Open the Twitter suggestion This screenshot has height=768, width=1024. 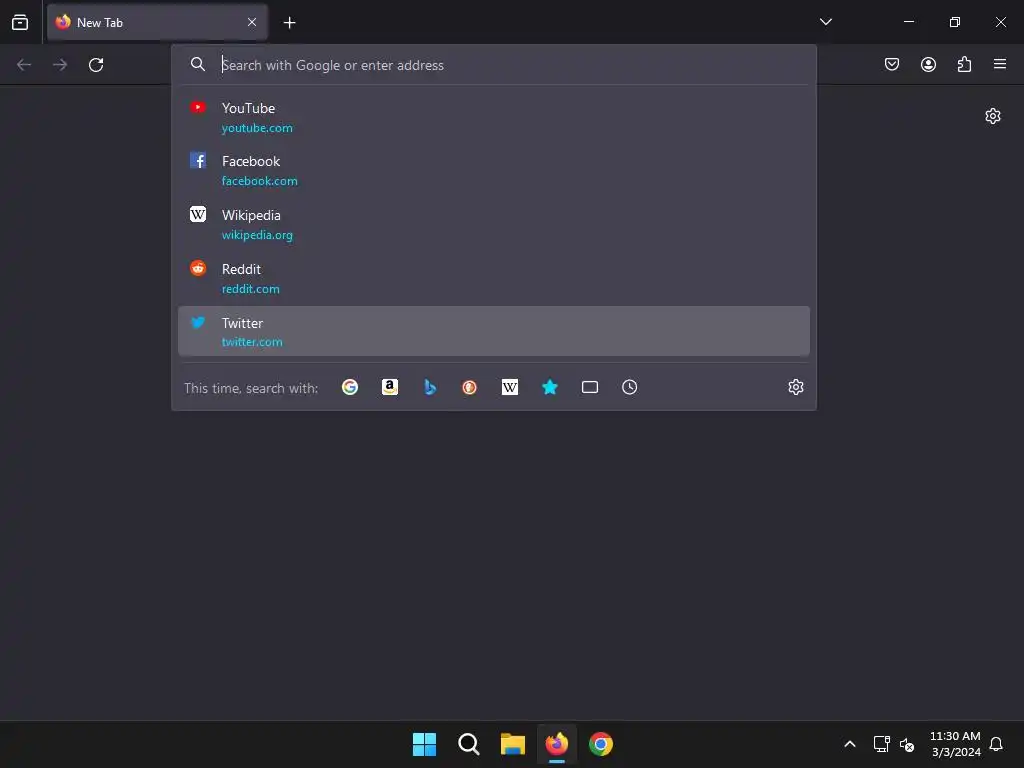(x=494, y=331)
